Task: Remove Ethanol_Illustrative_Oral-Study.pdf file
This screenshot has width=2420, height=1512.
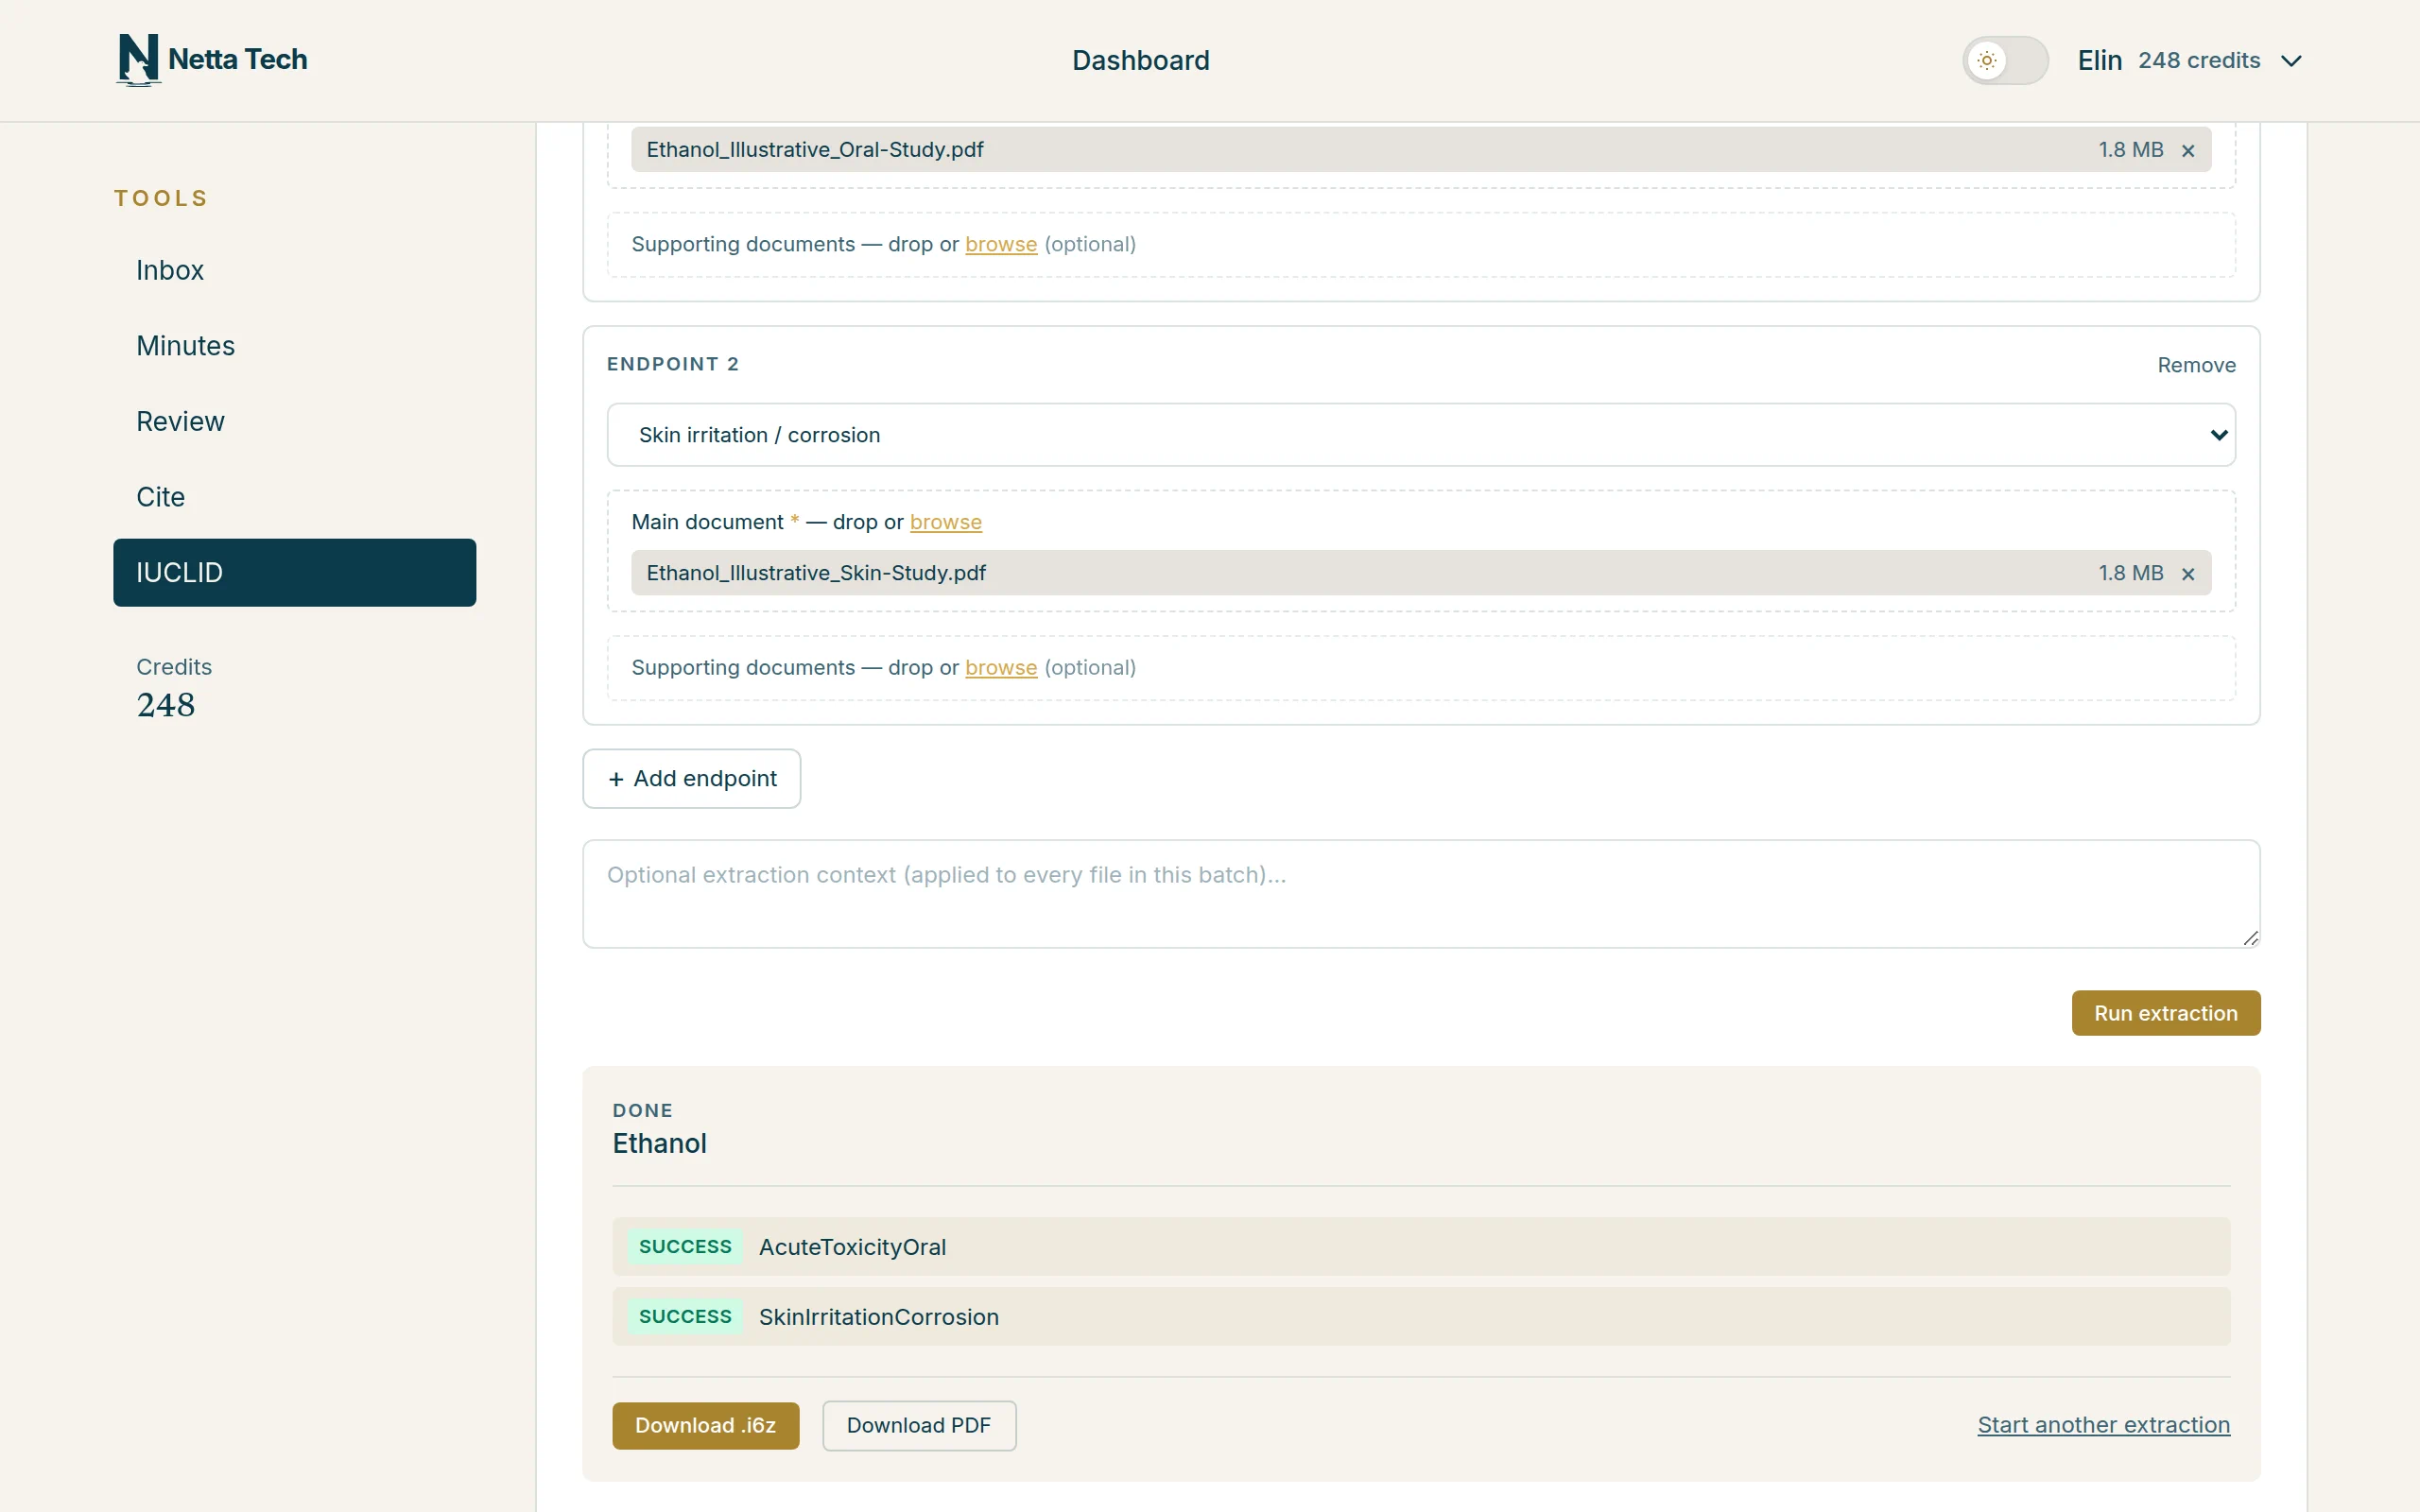Action: click(x=2188, y=151)
